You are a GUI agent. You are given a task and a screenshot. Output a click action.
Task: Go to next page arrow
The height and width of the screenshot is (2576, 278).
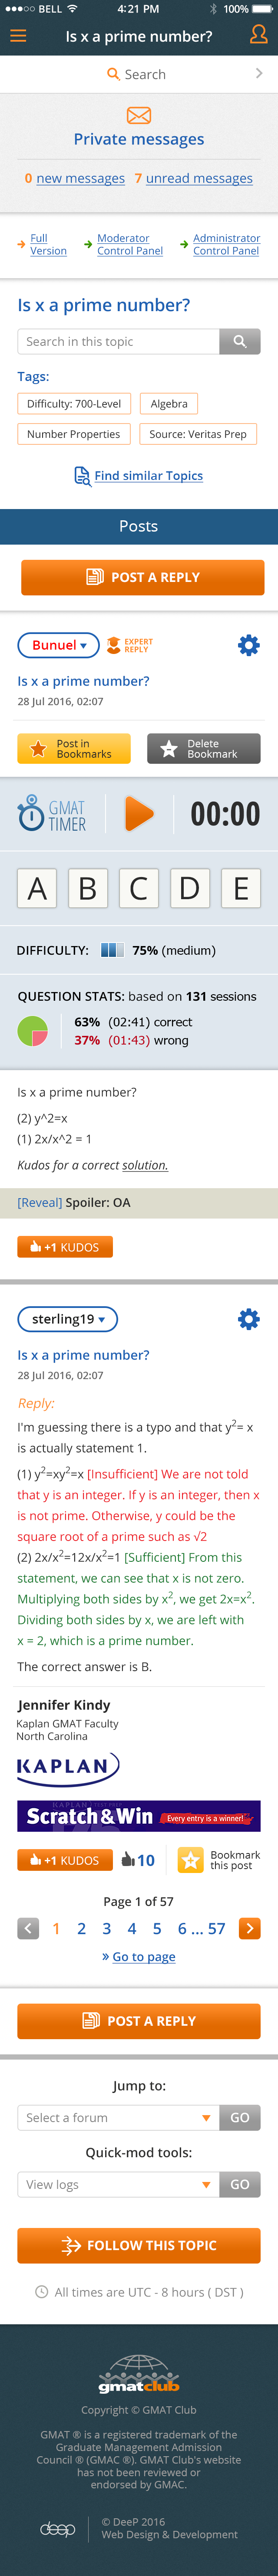coord(249,1928)
